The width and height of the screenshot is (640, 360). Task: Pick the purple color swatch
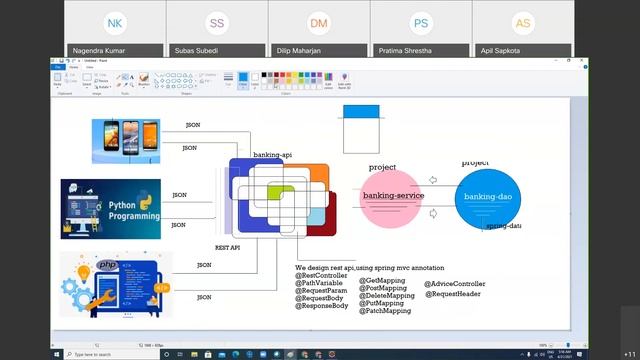(x=320, y=75)
